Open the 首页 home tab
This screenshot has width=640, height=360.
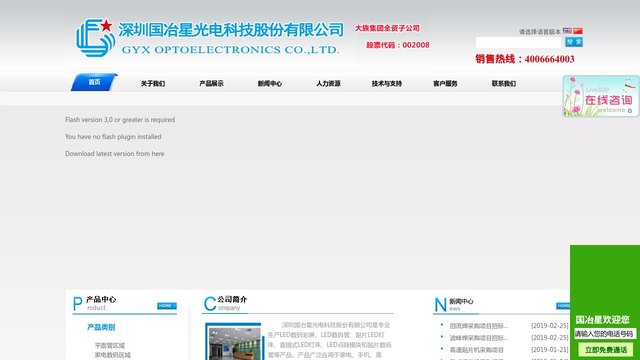(x=94, y=82)
